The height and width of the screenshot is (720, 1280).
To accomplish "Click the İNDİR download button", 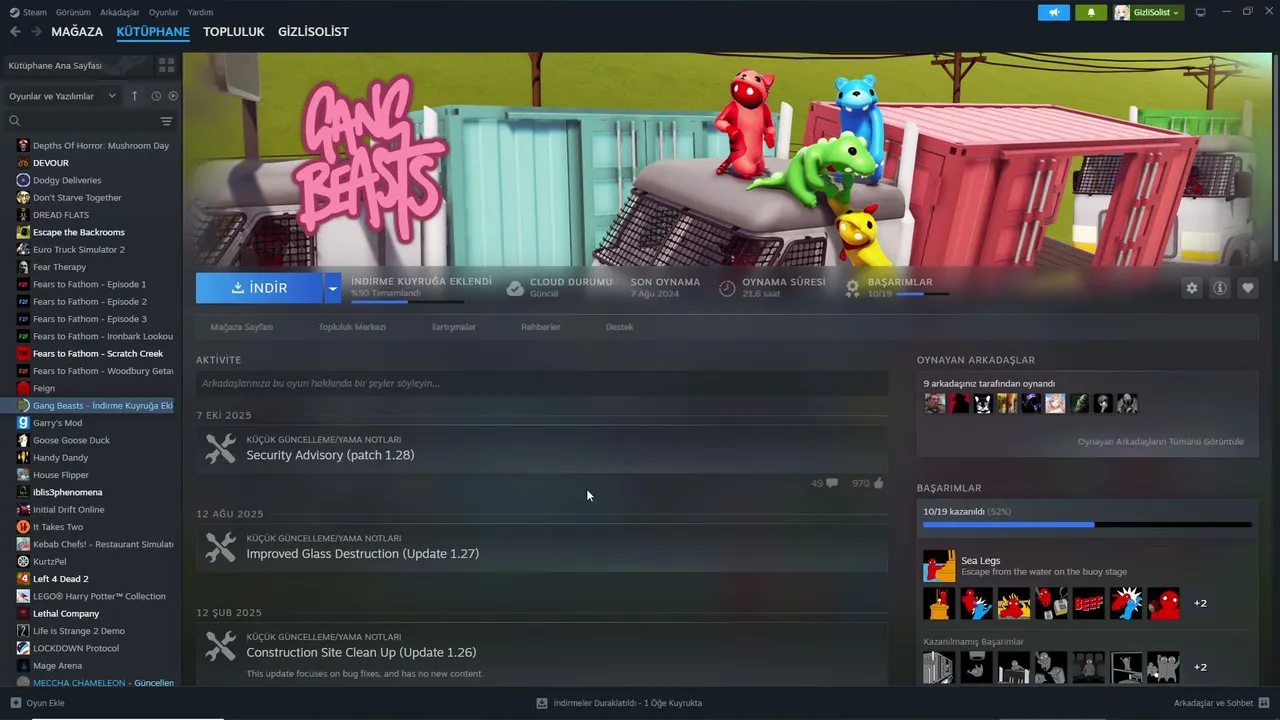I will (259, 288).
